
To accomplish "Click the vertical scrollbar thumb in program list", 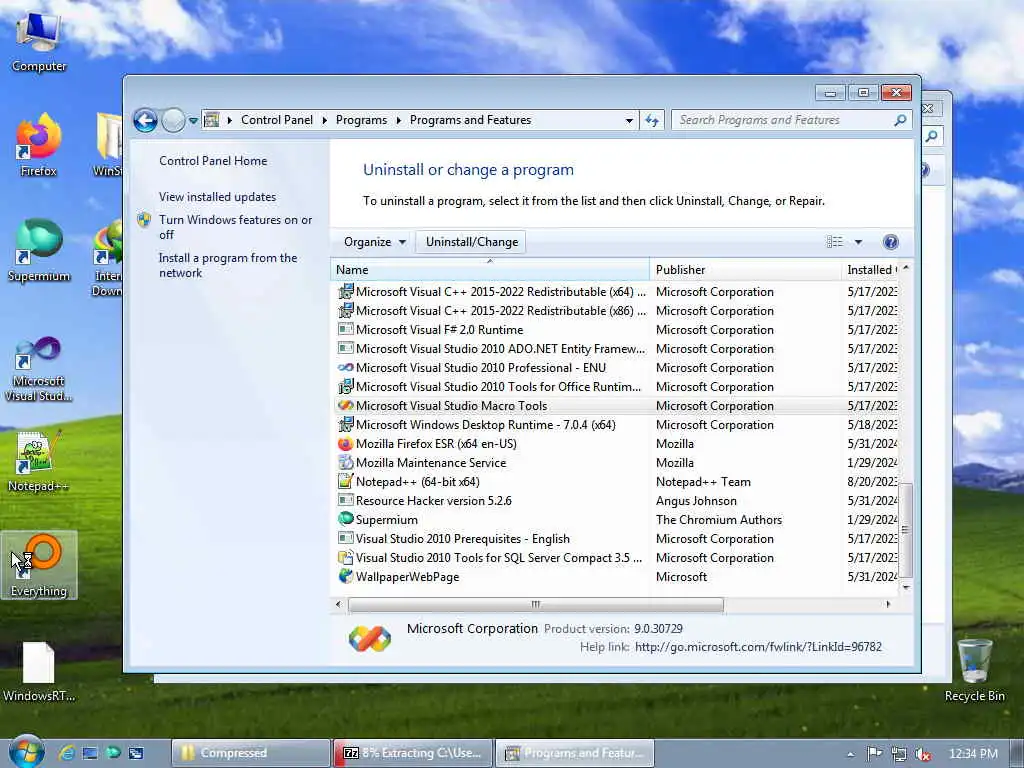I will click(905, 530).
